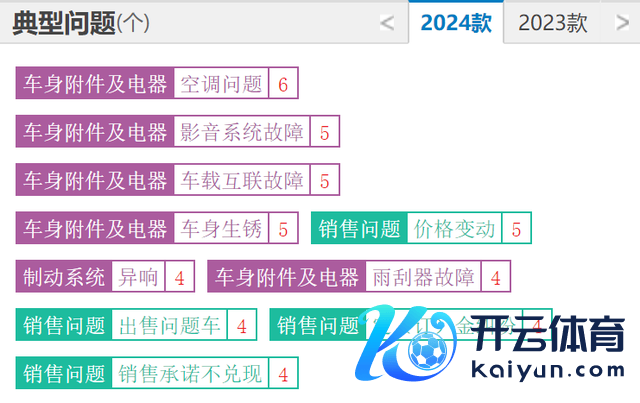This screenshot has height=403, width=640.
Task: Click 车身附件及电器 label beside 空调问题
Action: [x=95, y=84]
